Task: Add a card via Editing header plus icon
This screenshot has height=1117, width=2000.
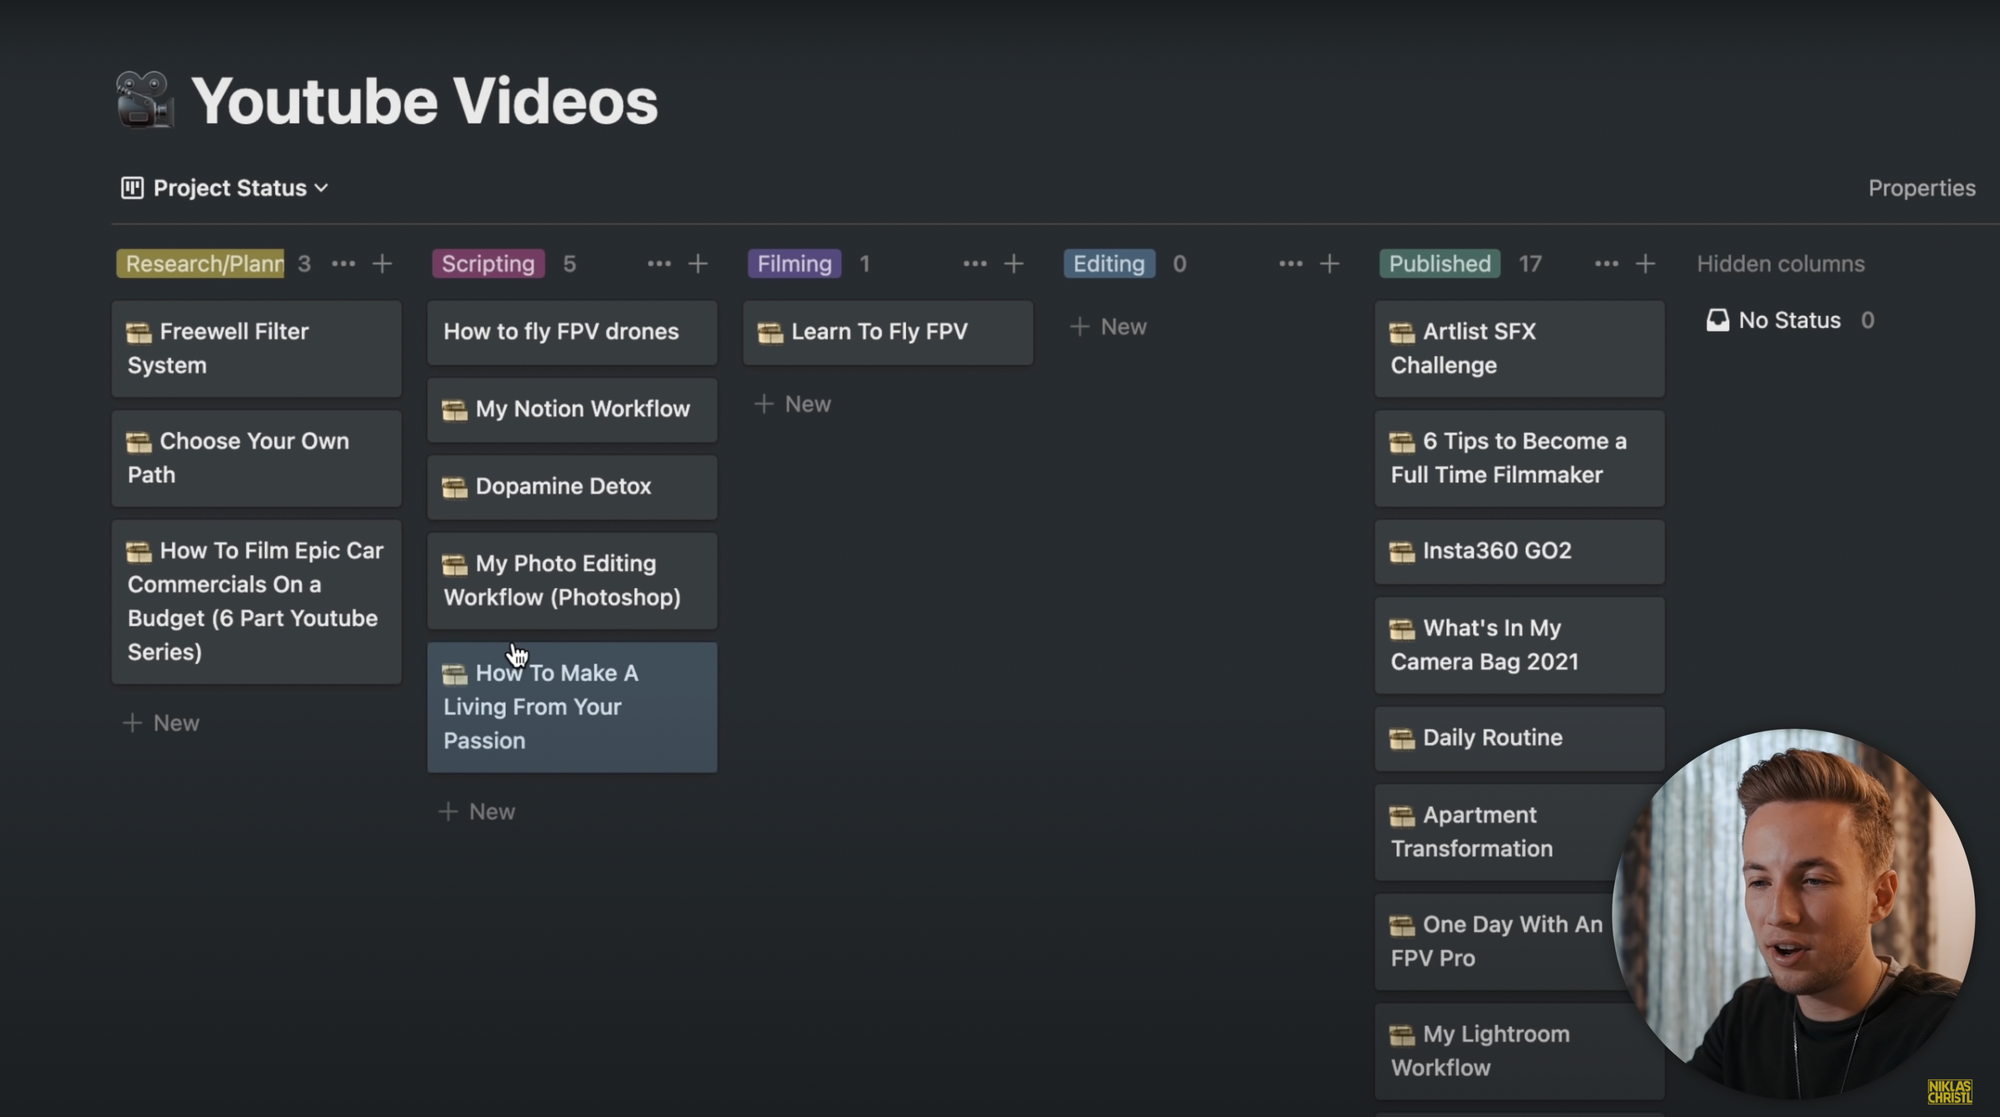Action: point(1329,264)
